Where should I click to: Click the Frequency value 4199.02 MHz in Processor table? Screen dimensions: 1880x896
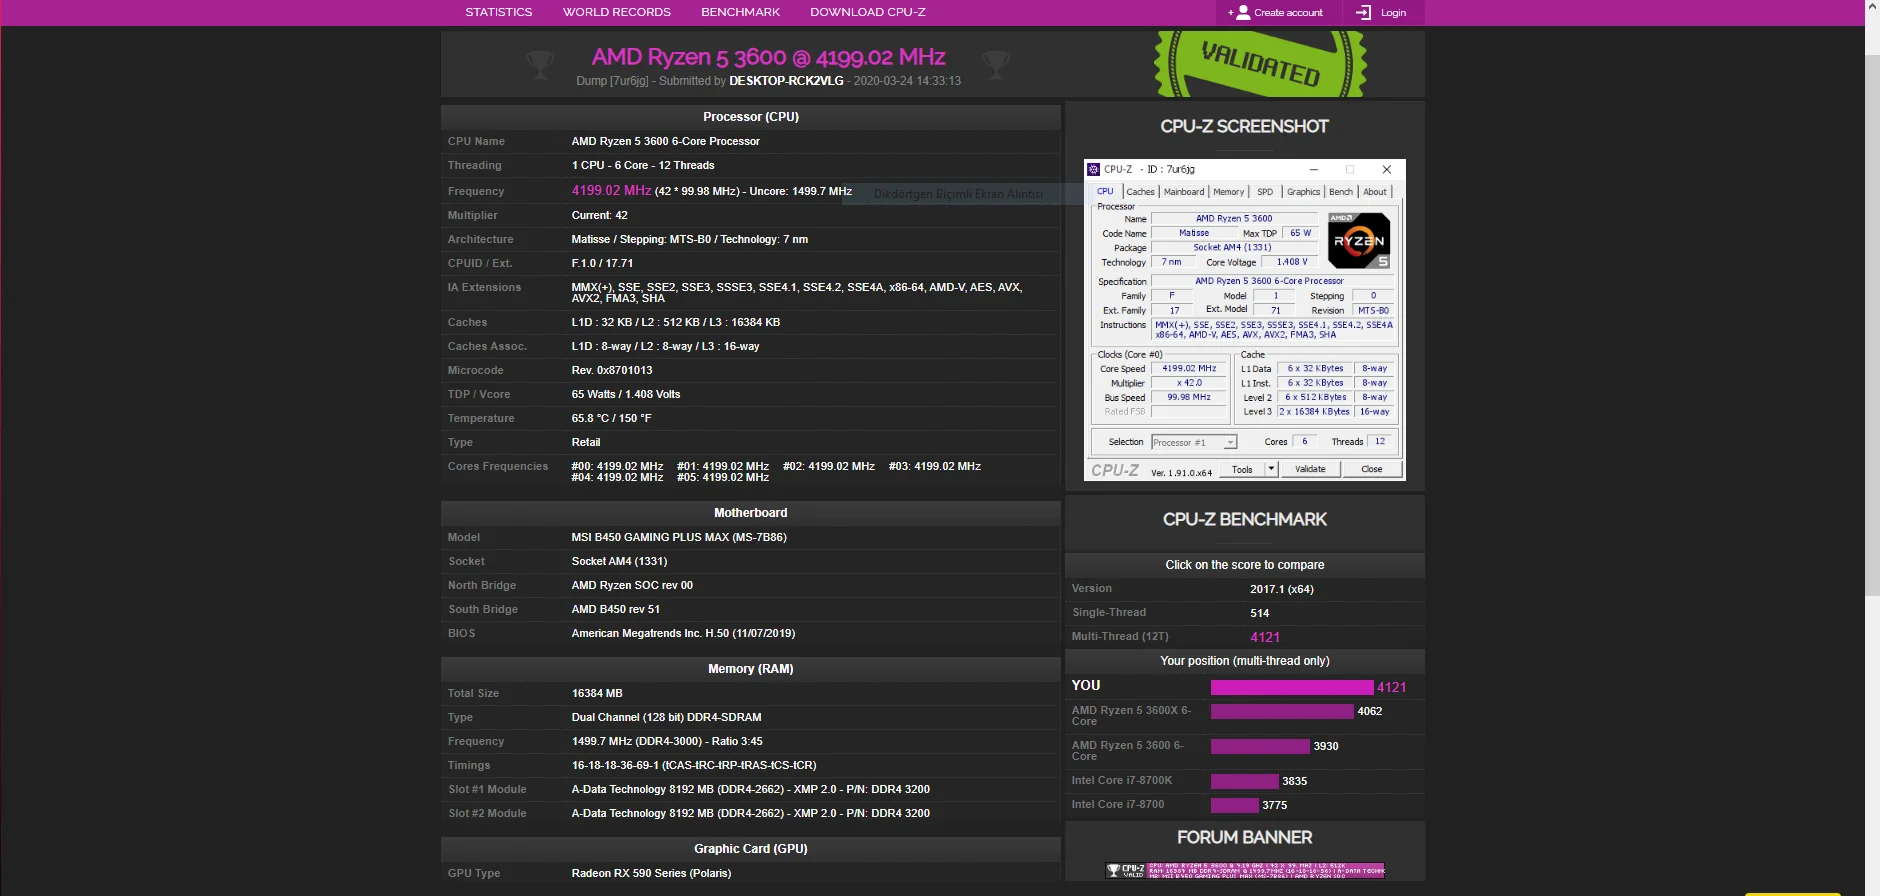point(611,190)
